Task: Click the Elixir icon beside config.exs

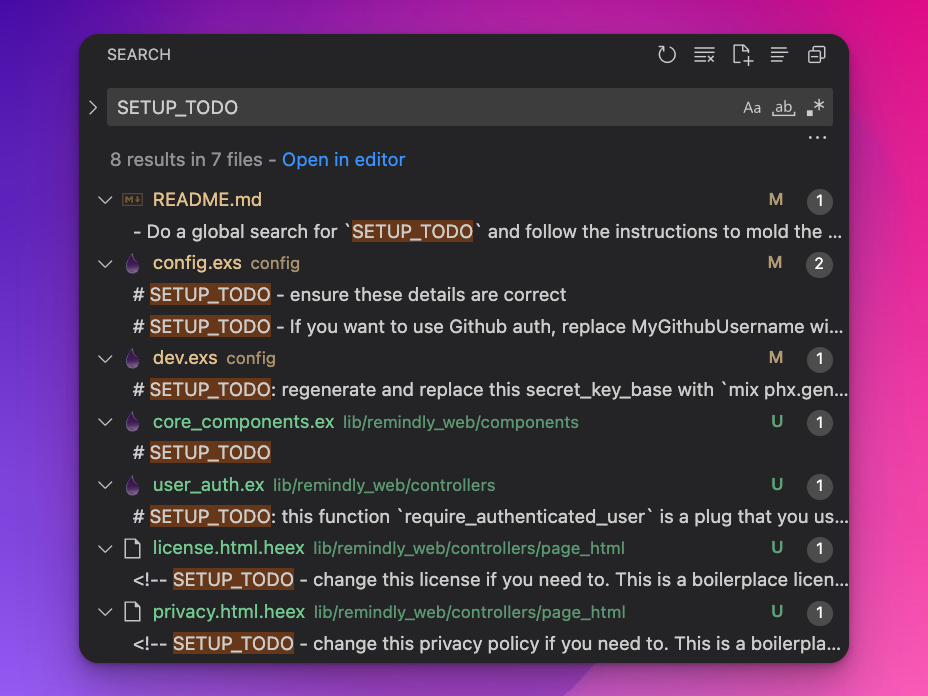Action: tap(132, 264)
